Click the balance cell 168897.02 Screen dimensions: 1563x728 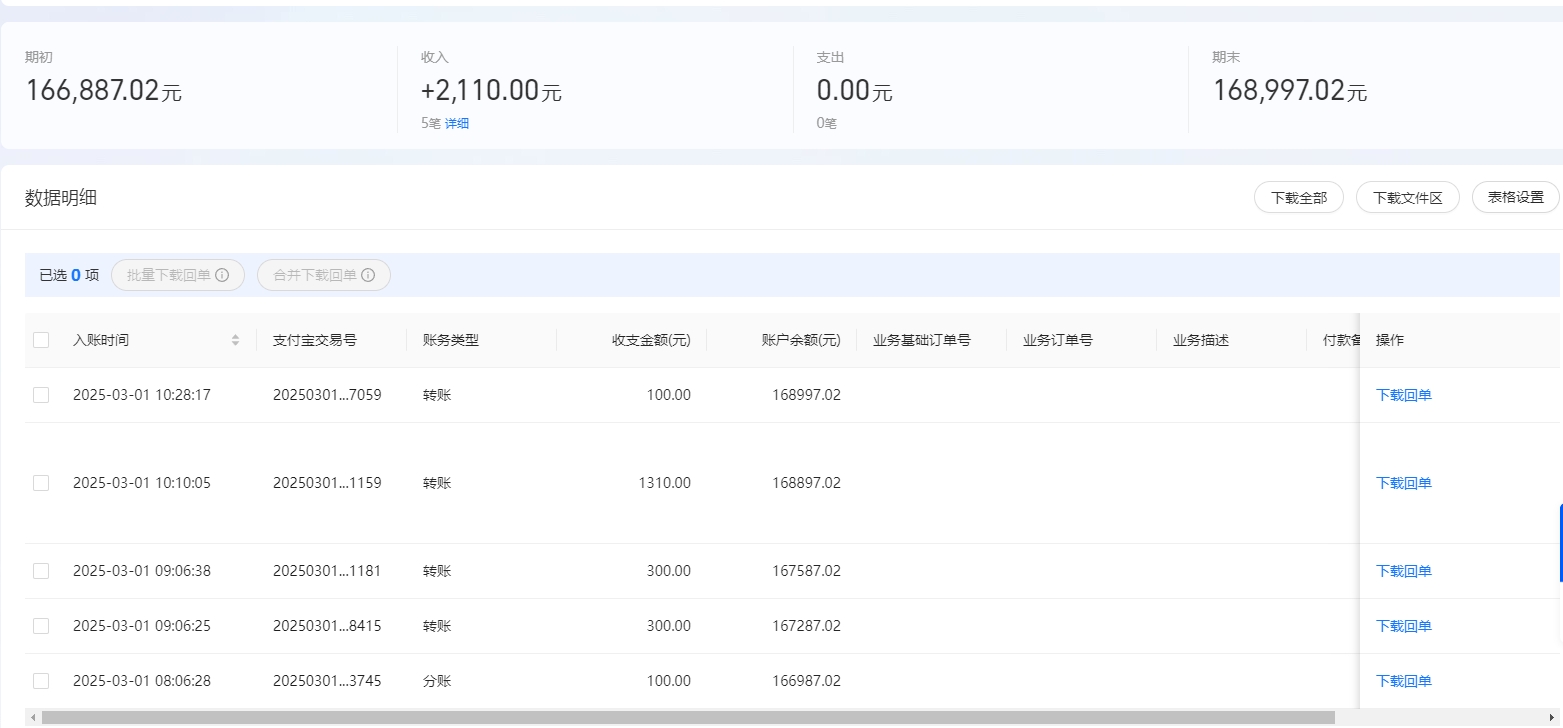click(x=806, y=483)
